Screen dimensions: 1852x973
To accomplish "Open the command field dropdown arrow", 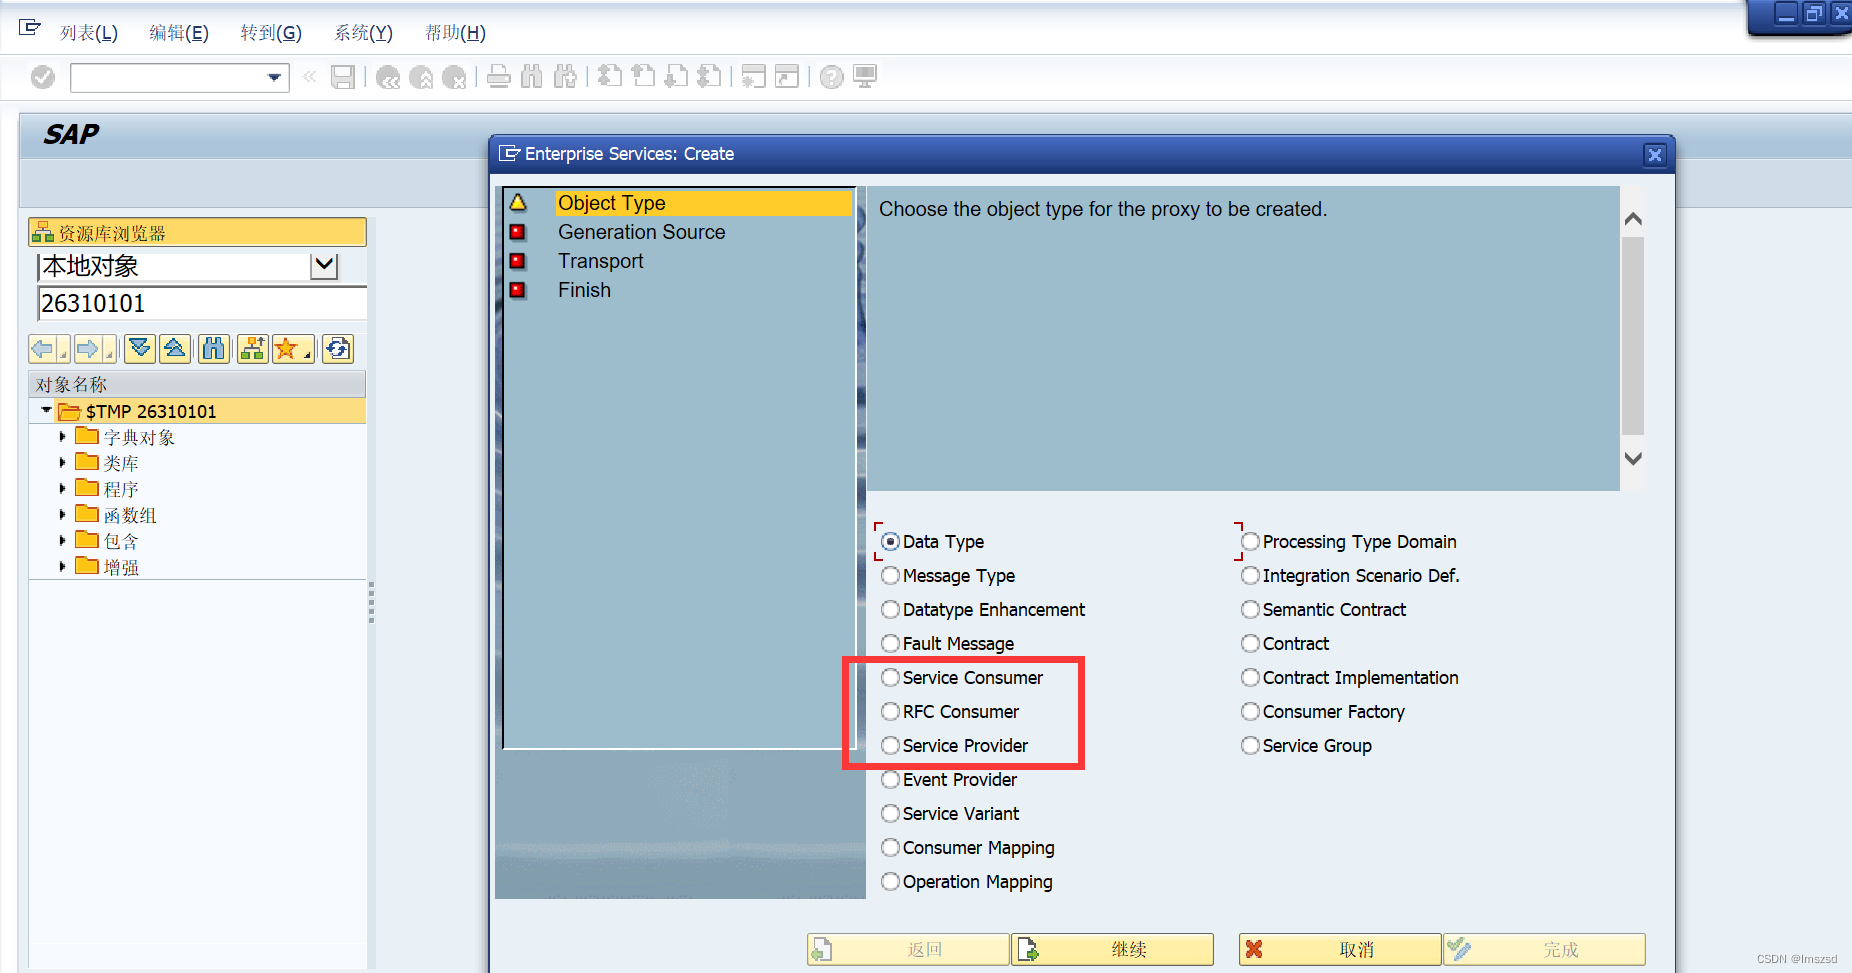I will pos(274,77).
